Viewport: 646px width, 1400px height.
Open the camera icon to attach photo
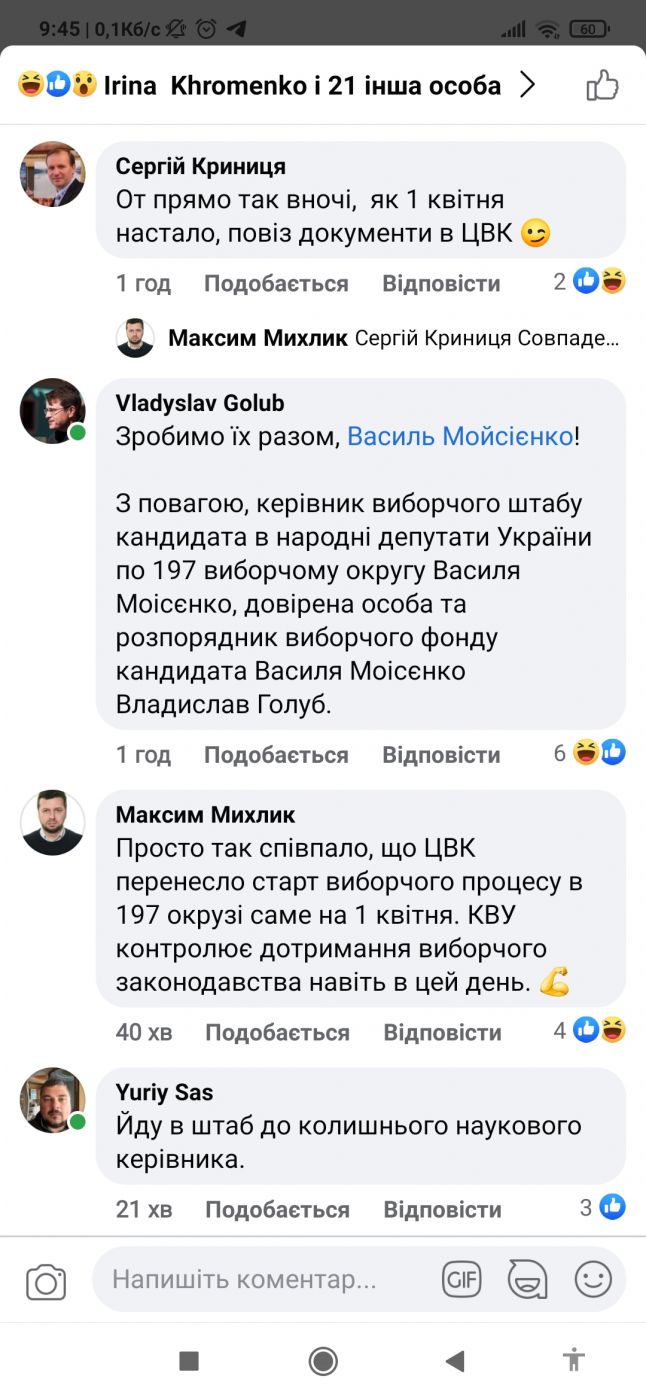pos(46,1282)
